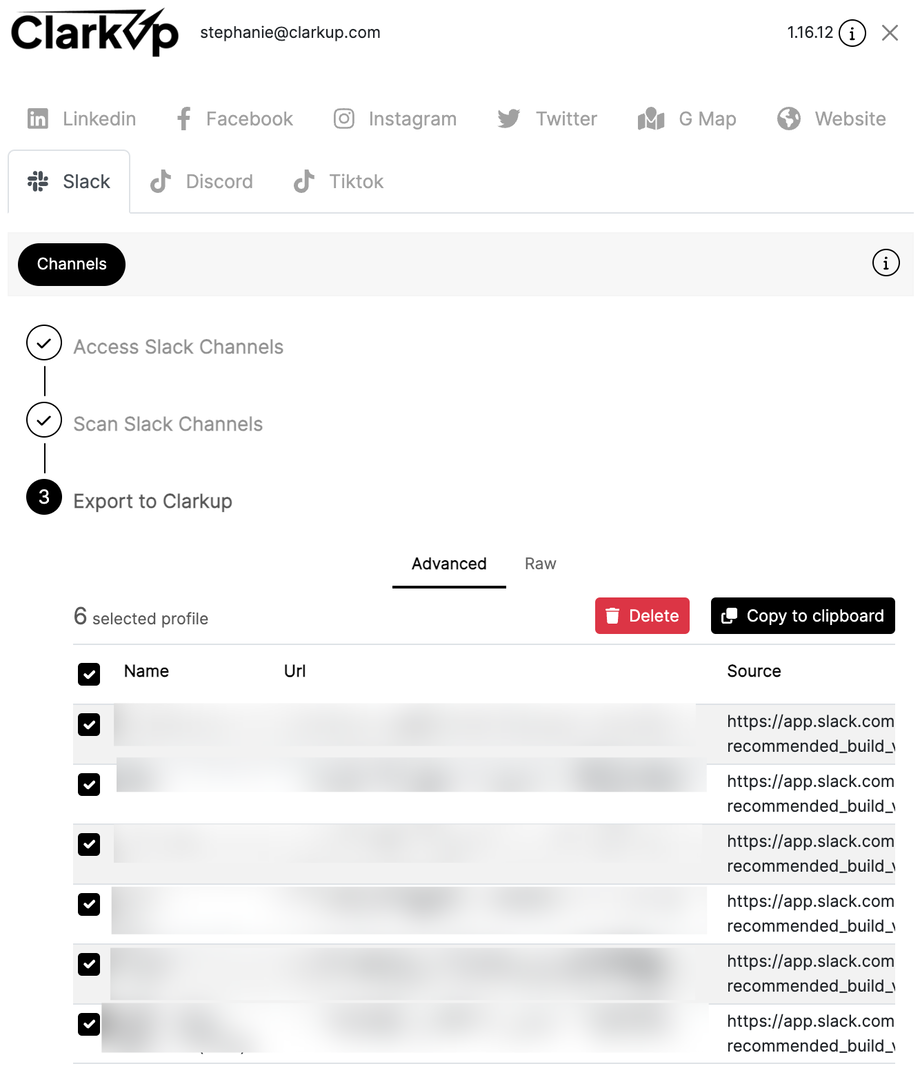Click the 6 selected profile count
Screen dimensions: 920x1075
pyautogui.click(x=141, y=616)
